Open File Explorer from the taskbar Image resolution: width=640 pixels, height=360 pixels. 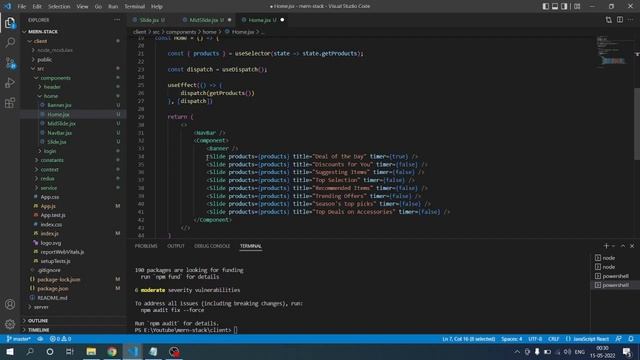coord(91,351)
